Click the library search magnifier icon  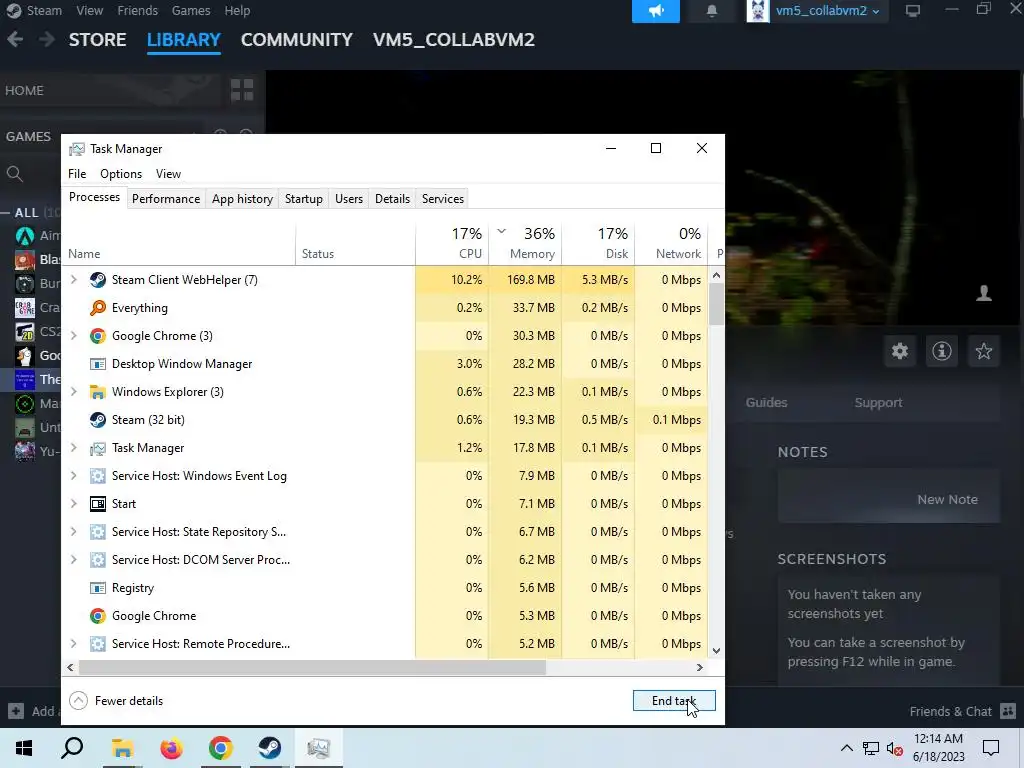tap(14, 174)
